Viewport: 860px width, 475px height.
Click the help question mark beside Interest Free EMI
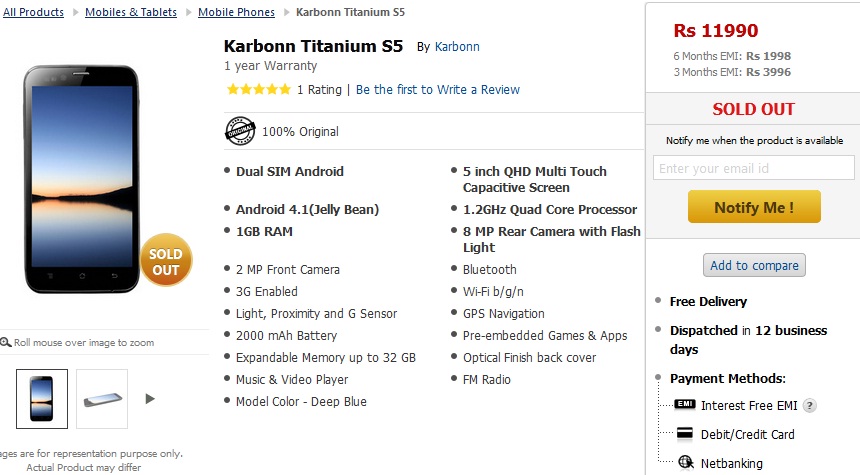[x=810, y=405]
